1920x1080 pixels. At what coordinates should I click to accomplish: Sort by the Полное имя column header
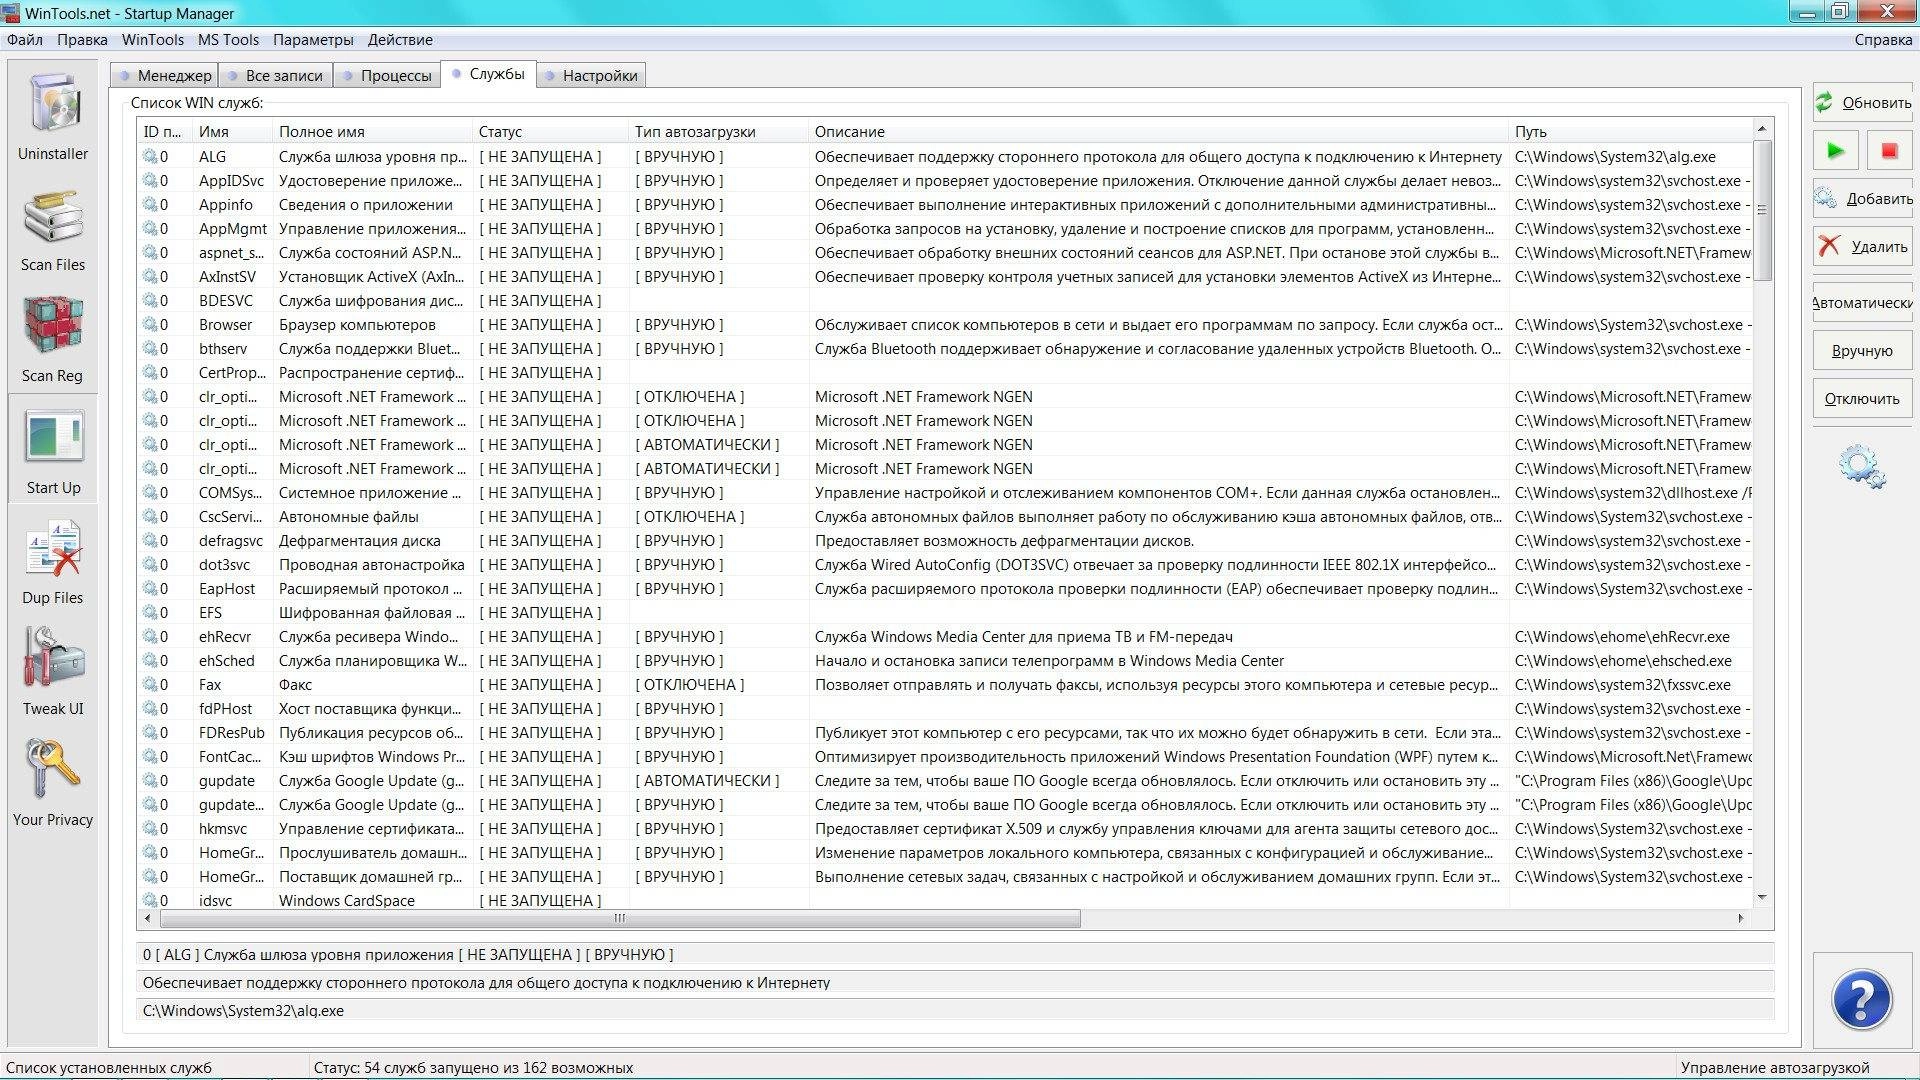point(372,132)
